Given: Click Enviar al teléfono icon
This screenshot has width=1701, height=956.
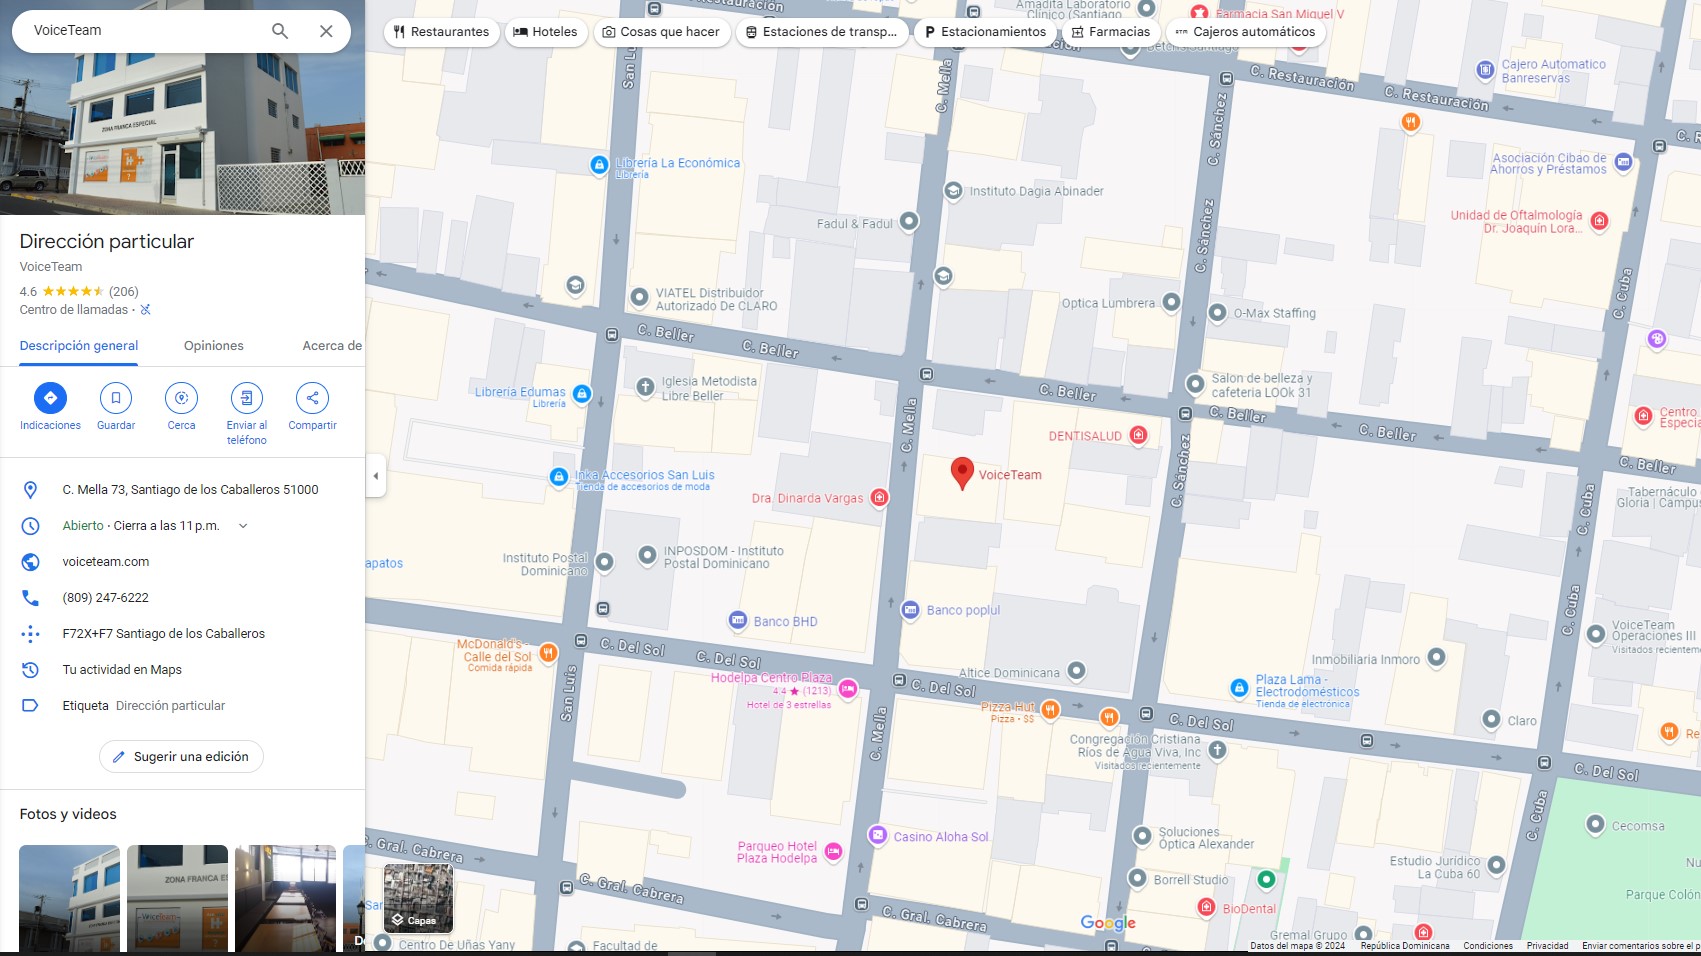Looking at the screenshot, I should click(x=246, y=398).
